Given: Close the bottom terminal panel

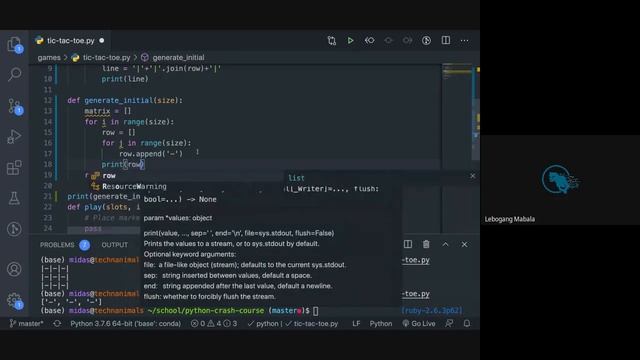Looking at the screenshot, I should tap(464, 244).
